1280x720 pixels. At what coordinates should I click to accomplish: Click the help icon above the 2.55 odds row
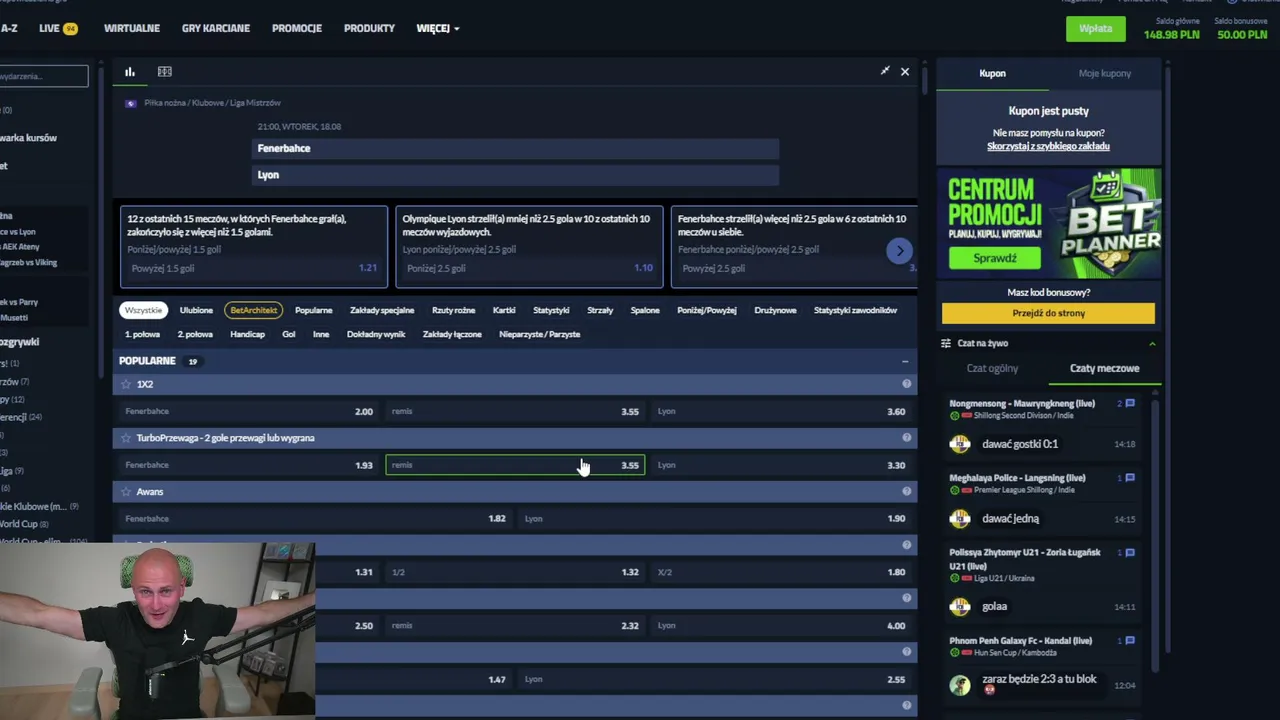[x=907, y=653]
